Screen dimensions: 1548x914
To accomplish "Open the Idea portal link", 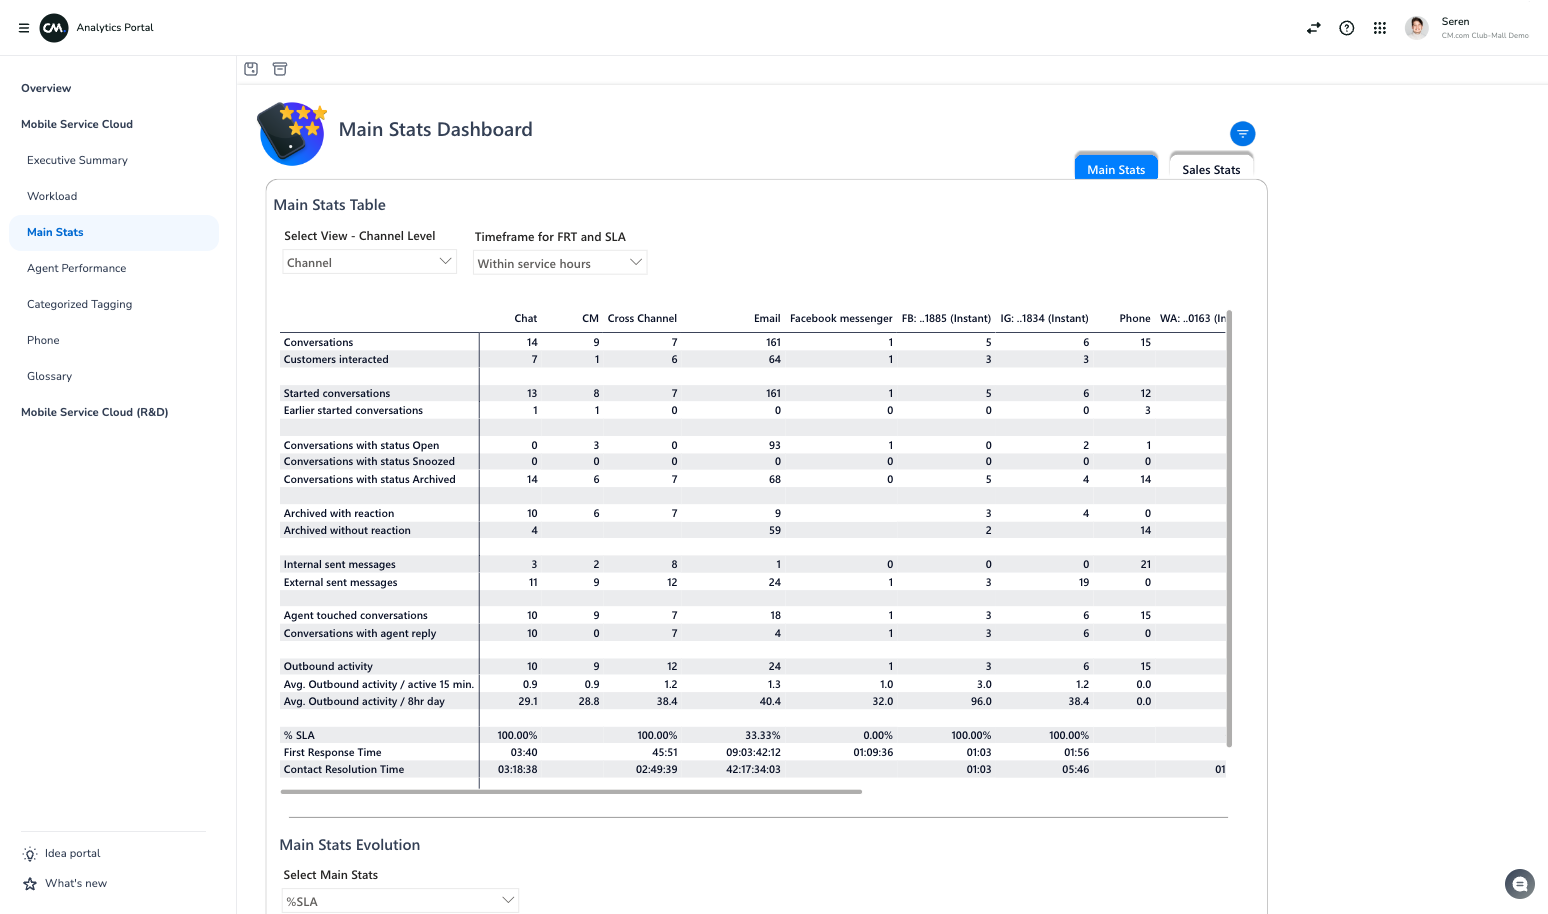I will click(72, 854).
